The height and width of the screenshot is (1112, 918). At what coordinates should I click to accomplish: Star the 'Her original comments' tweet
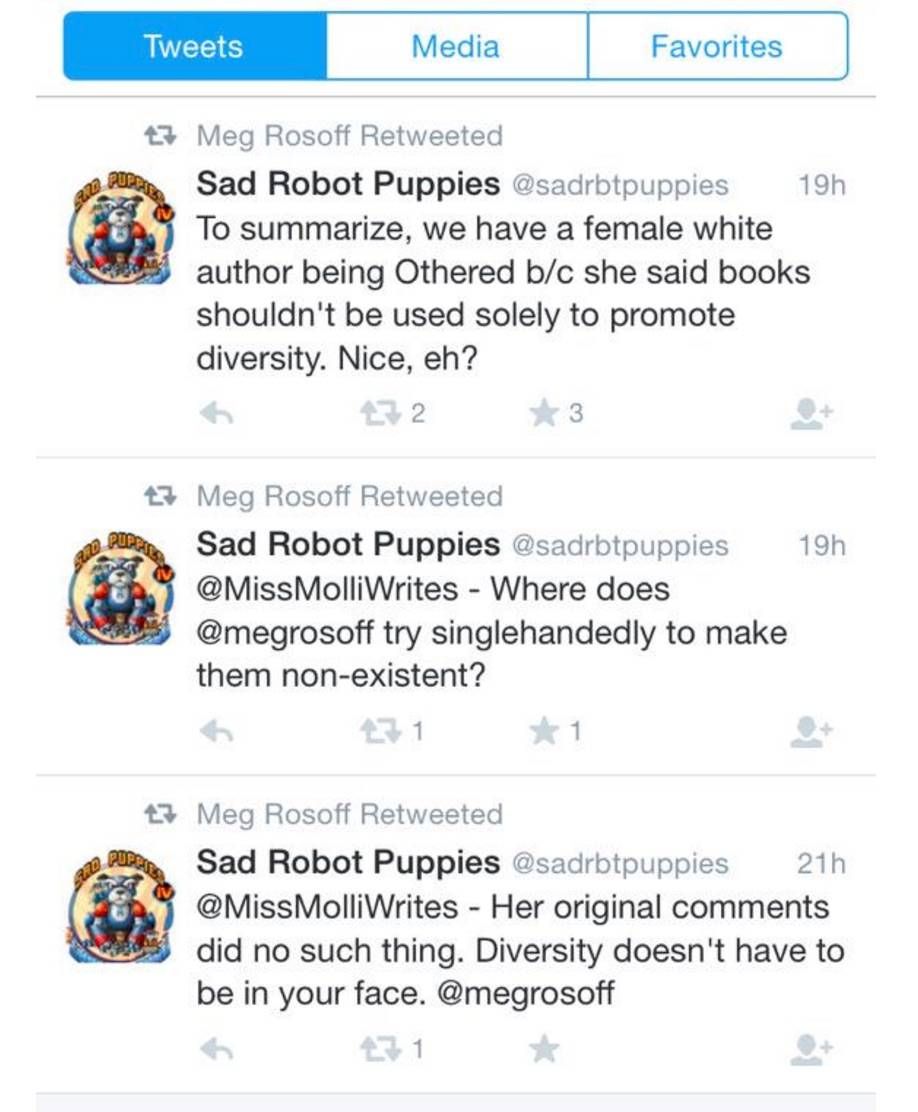tap(543, 1048)
